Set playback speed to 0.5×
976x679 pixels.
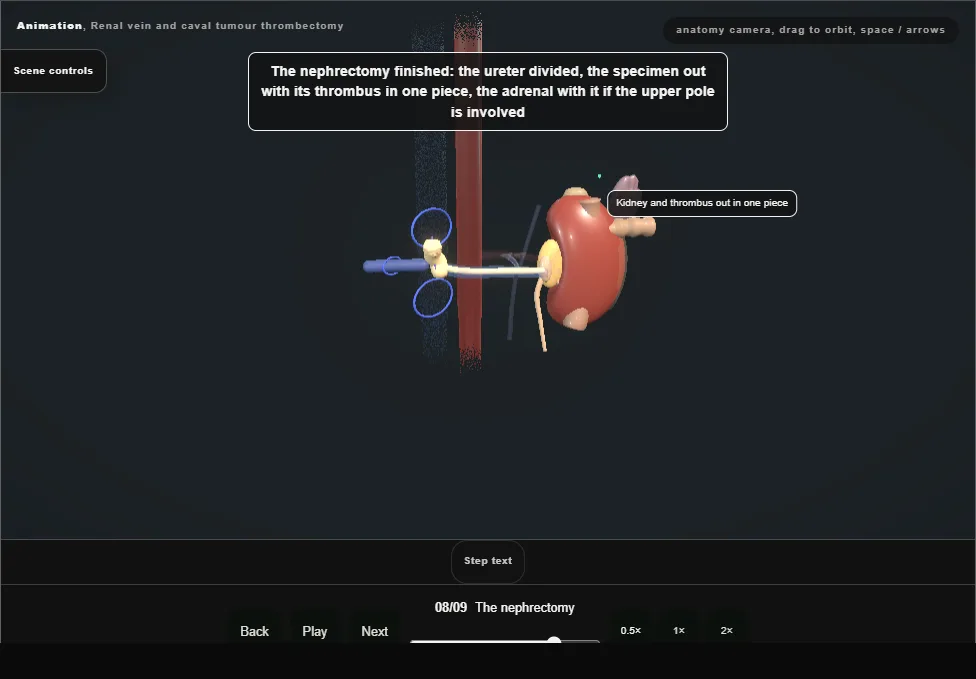coord(631,630)
